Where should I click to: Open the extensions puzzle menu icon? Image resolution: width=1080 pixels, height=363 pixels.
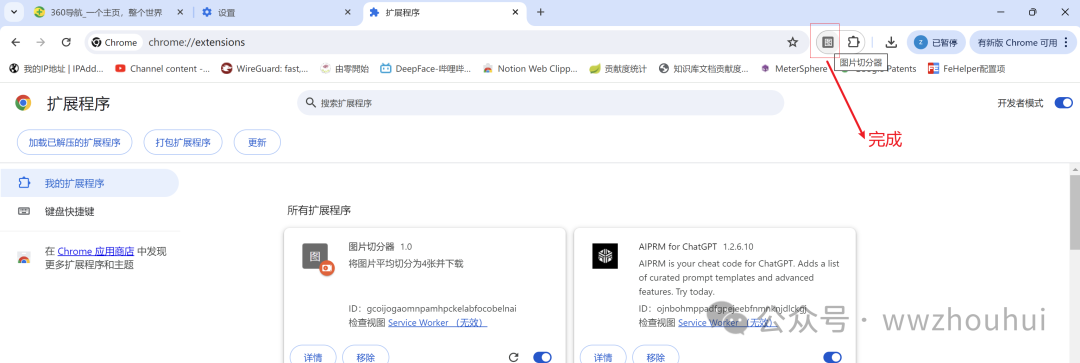pos(853,42)
